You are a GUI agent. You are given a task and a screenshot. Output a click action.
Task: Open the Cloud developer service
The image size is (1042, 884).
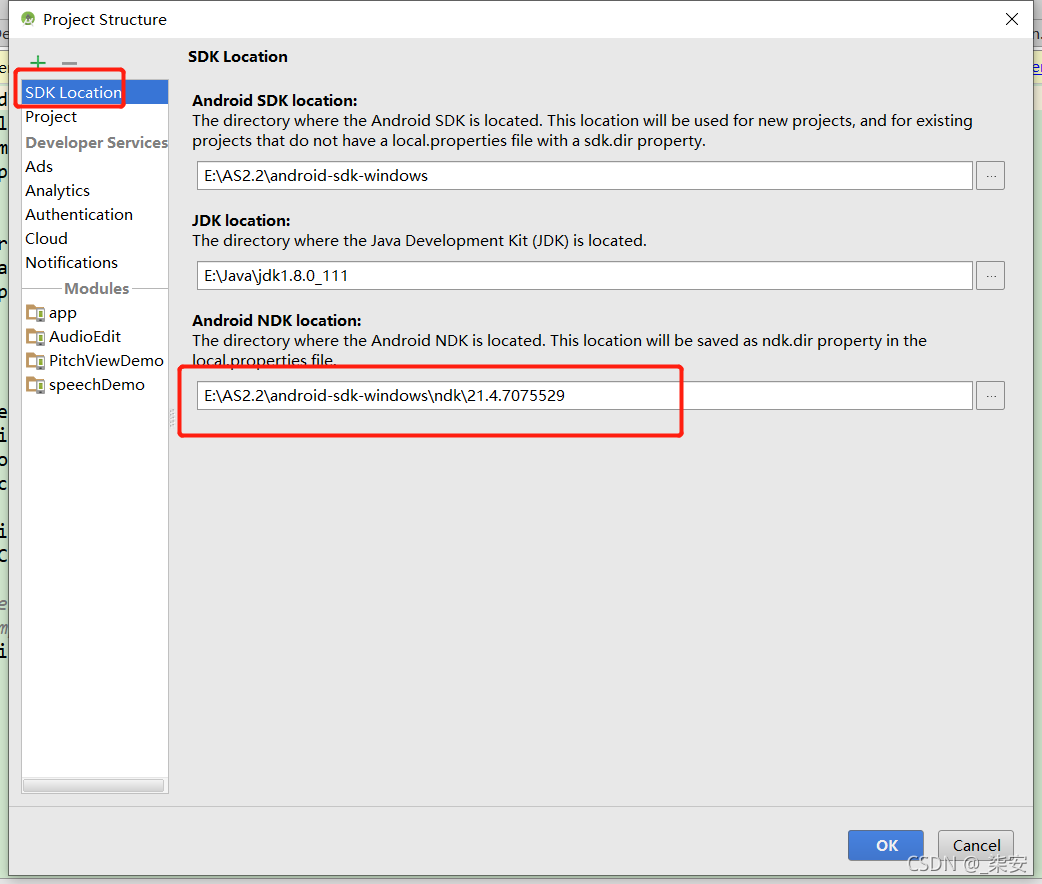[x=47, y=239]
